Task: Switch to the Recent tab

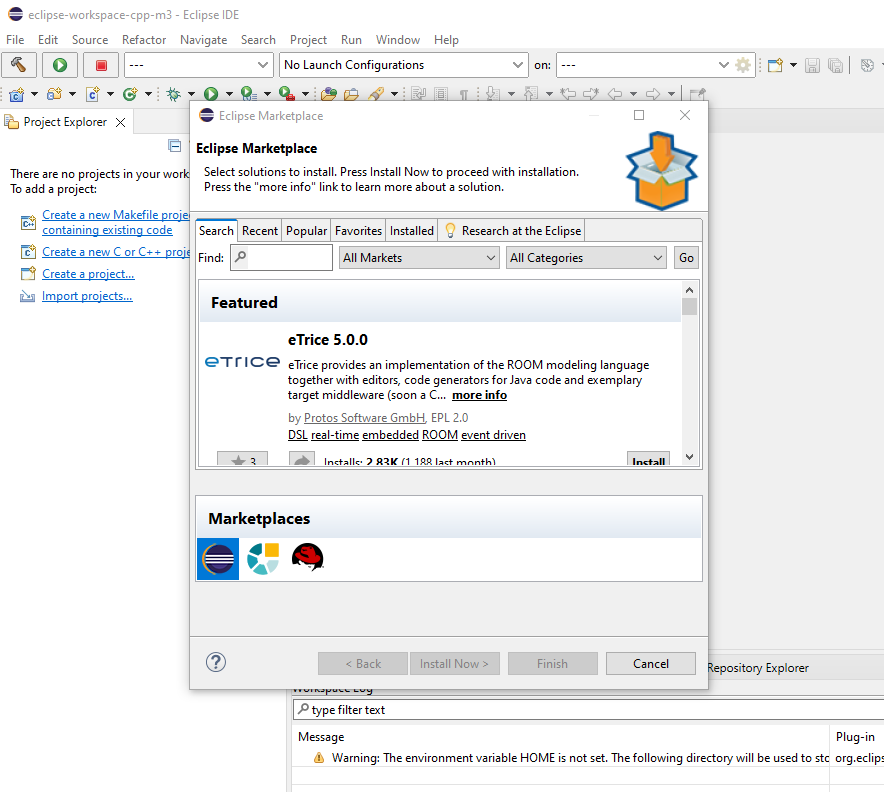Action: 260,231
